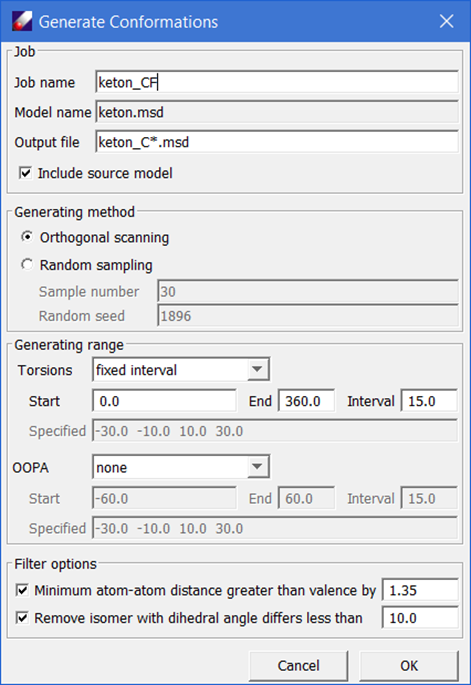Click the OOPA End field 60.0
The width and height of the screenshot is (471, 685).
307,498
